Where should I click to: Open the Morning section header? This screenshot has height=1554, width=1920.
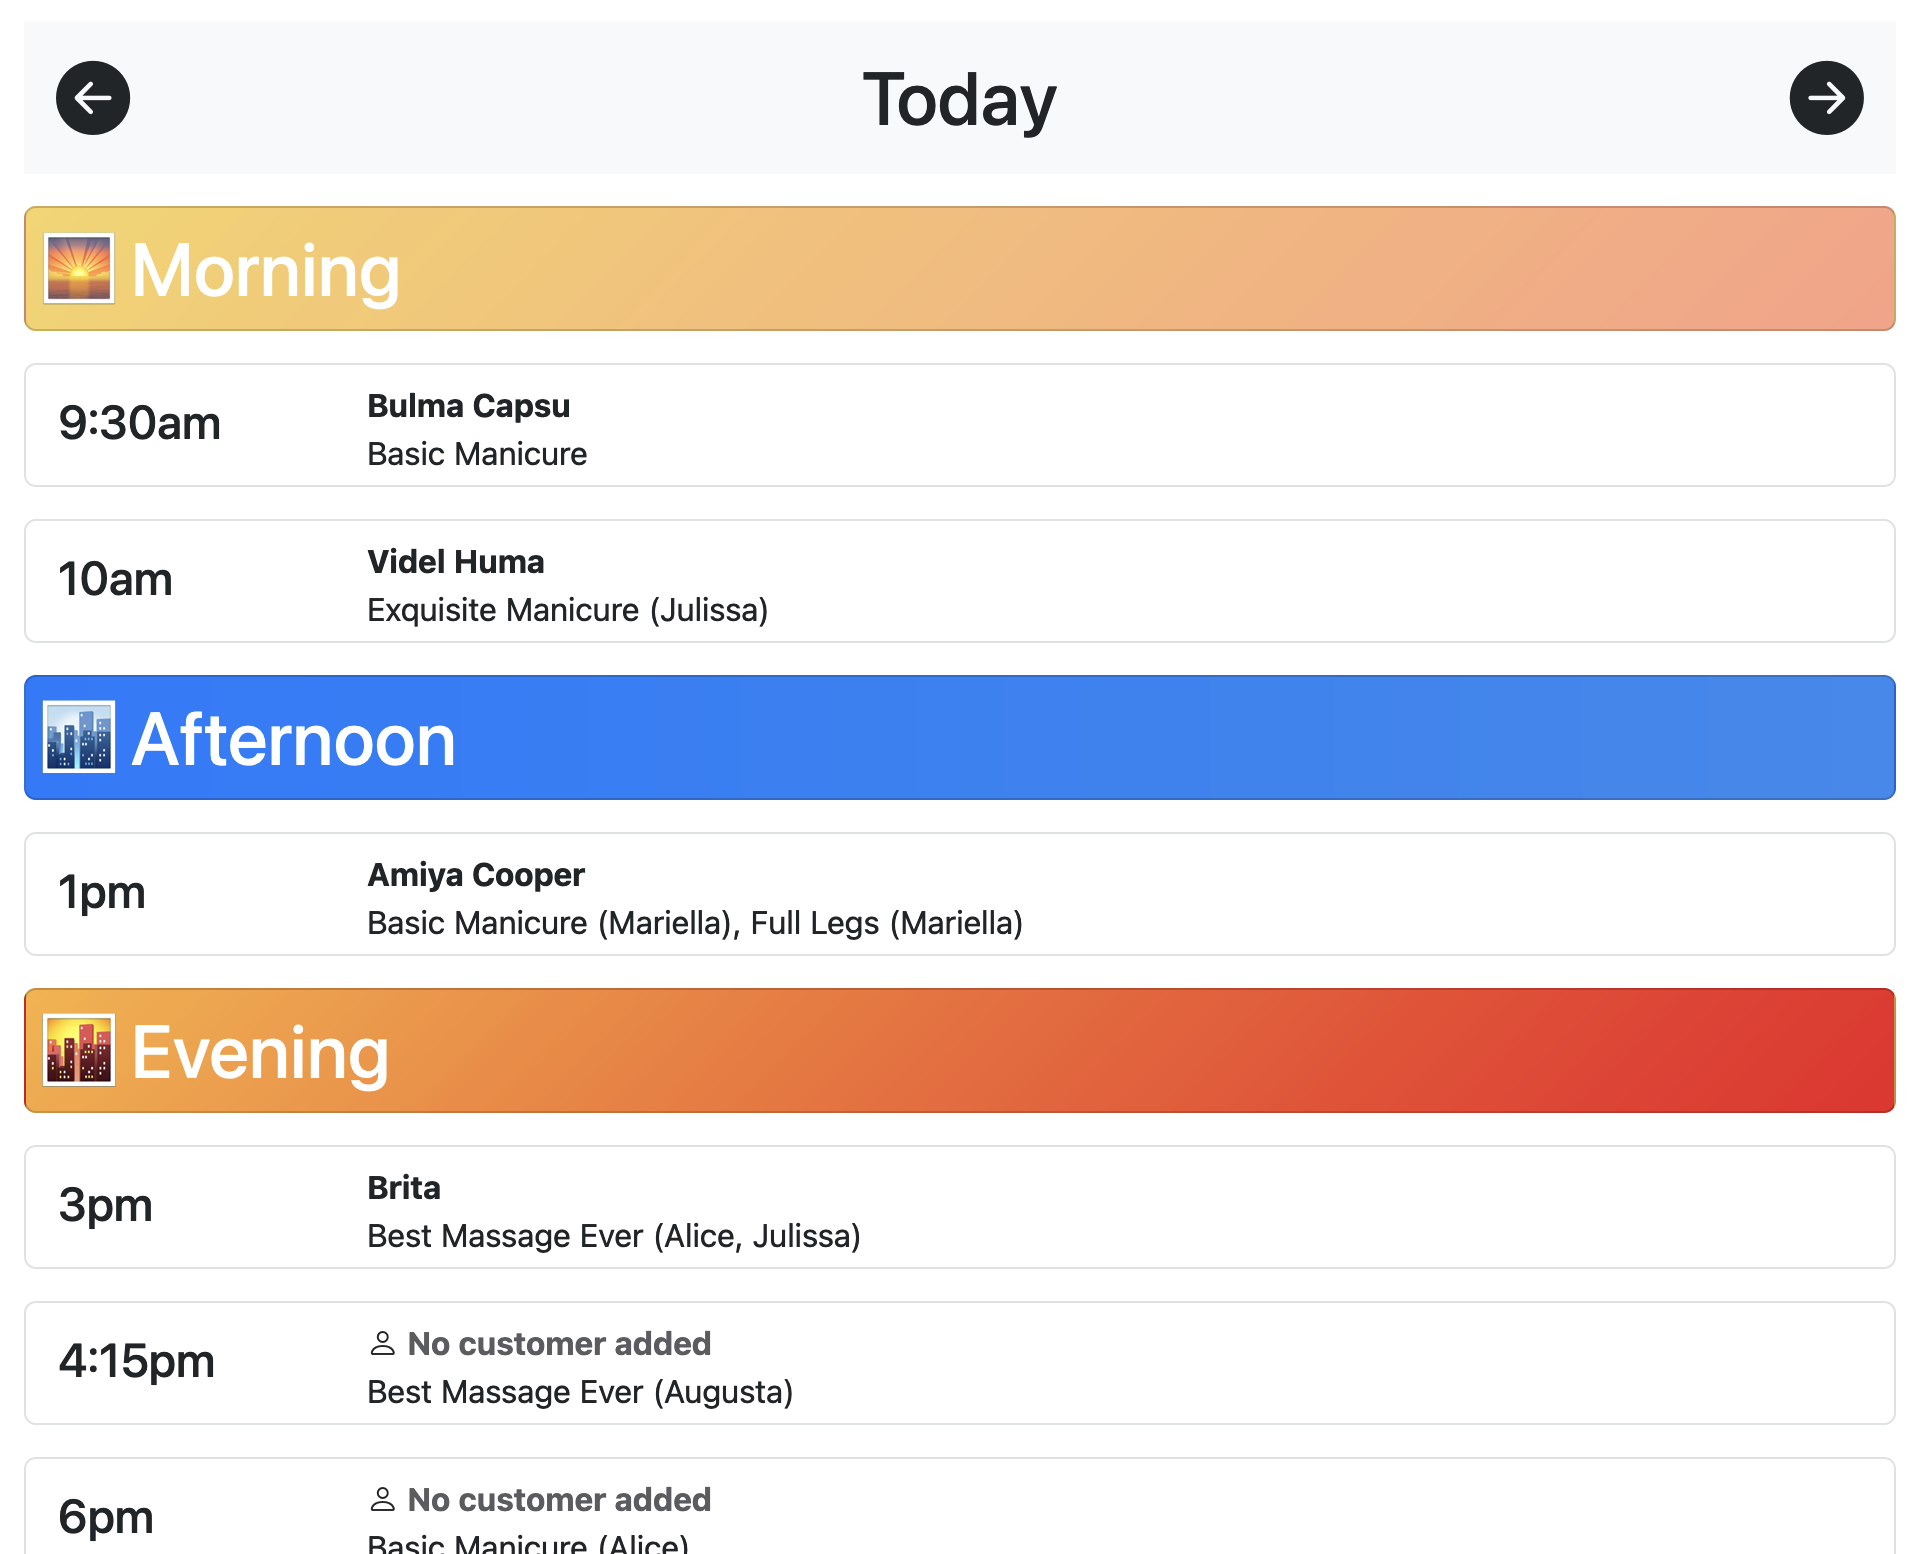[960, 269]
